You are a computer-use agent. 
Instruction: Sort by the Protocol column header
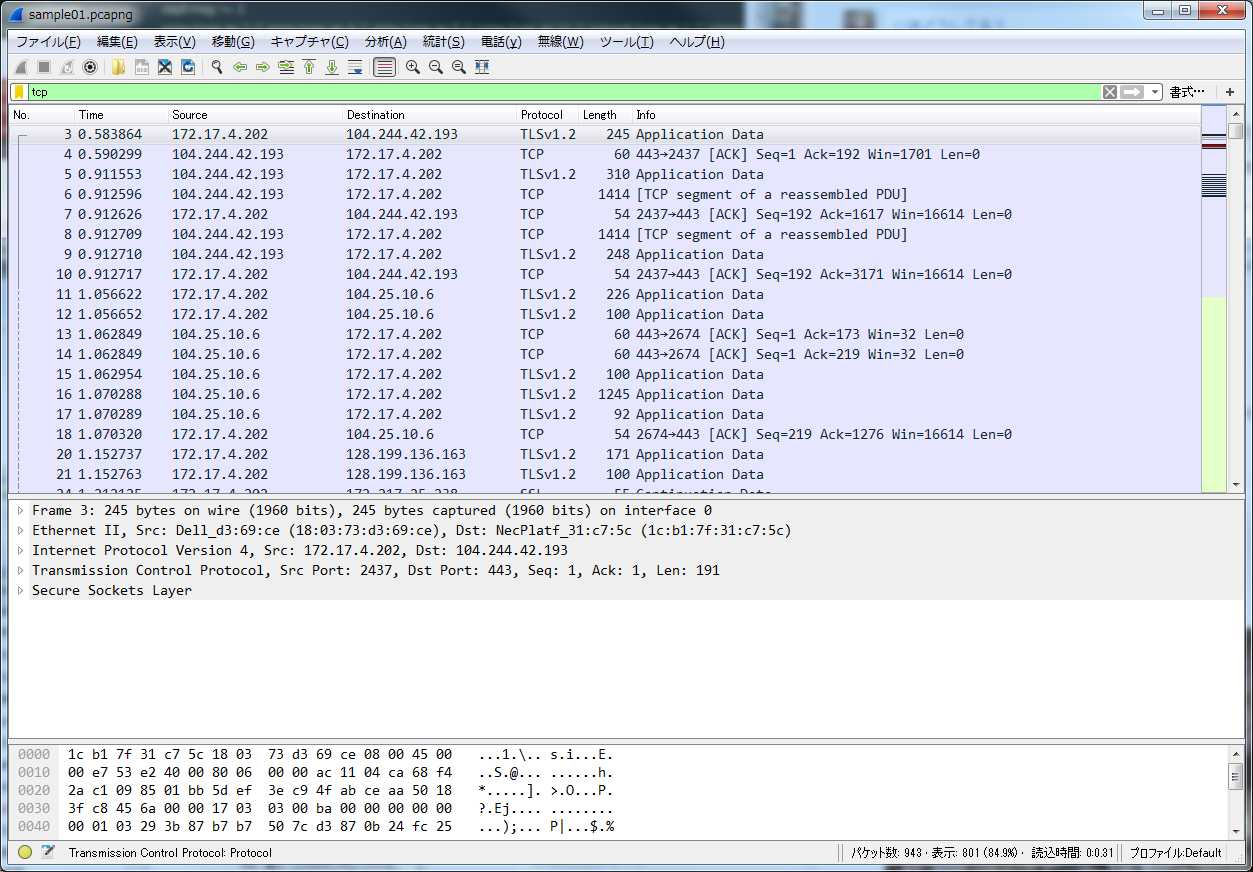point(547,115)
